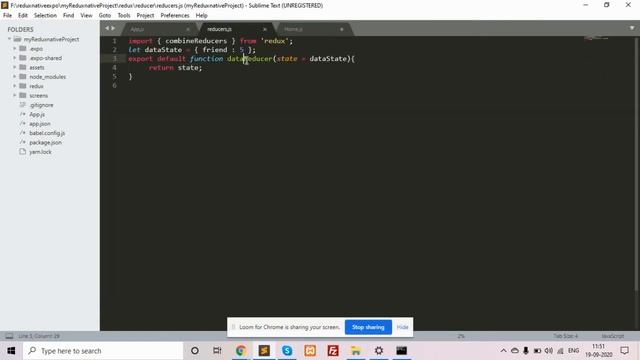This screenshot has width=640, height=360.
Task: Go to next tab using right arrow
Action: [113, 28]
